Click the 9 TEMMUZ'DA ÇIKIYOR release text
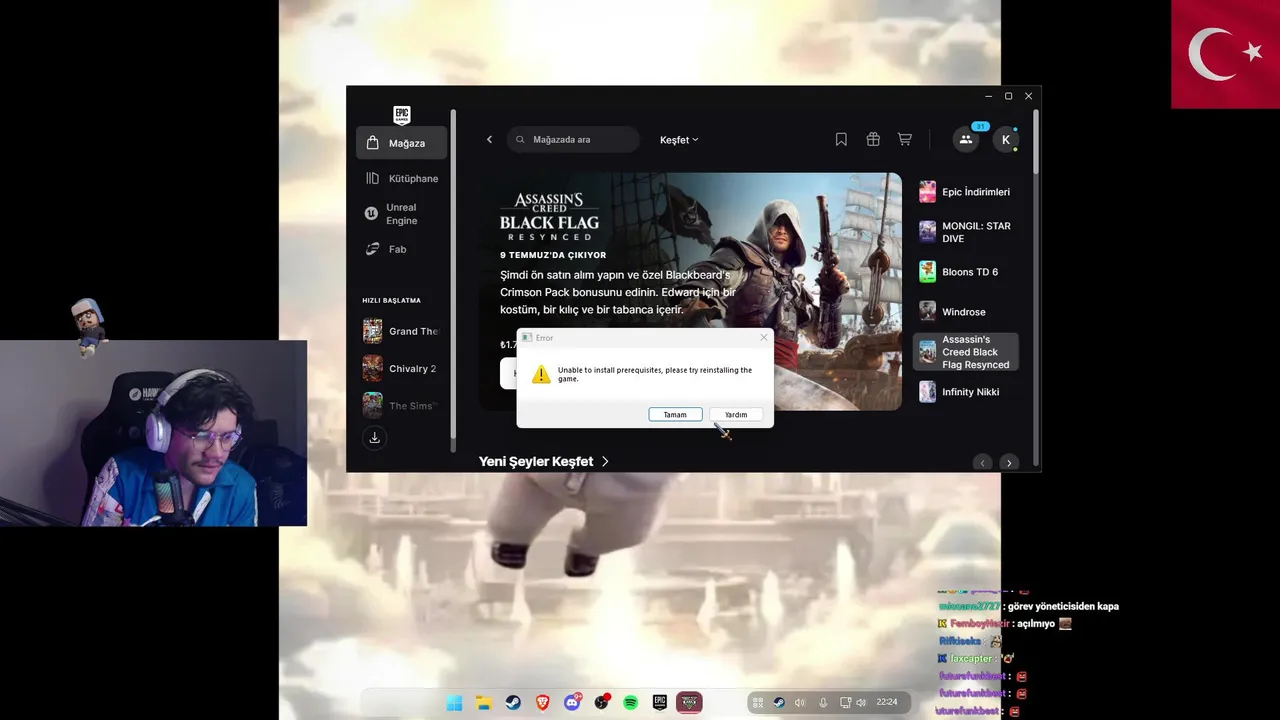The image size is (1280, 720). 553,255
